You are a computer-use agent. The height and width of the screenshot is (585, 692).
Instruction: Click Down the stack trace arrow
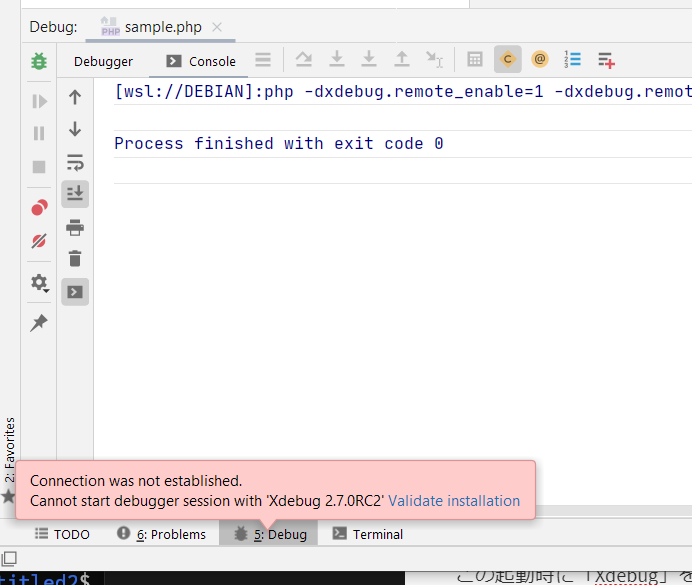(75, 129)
